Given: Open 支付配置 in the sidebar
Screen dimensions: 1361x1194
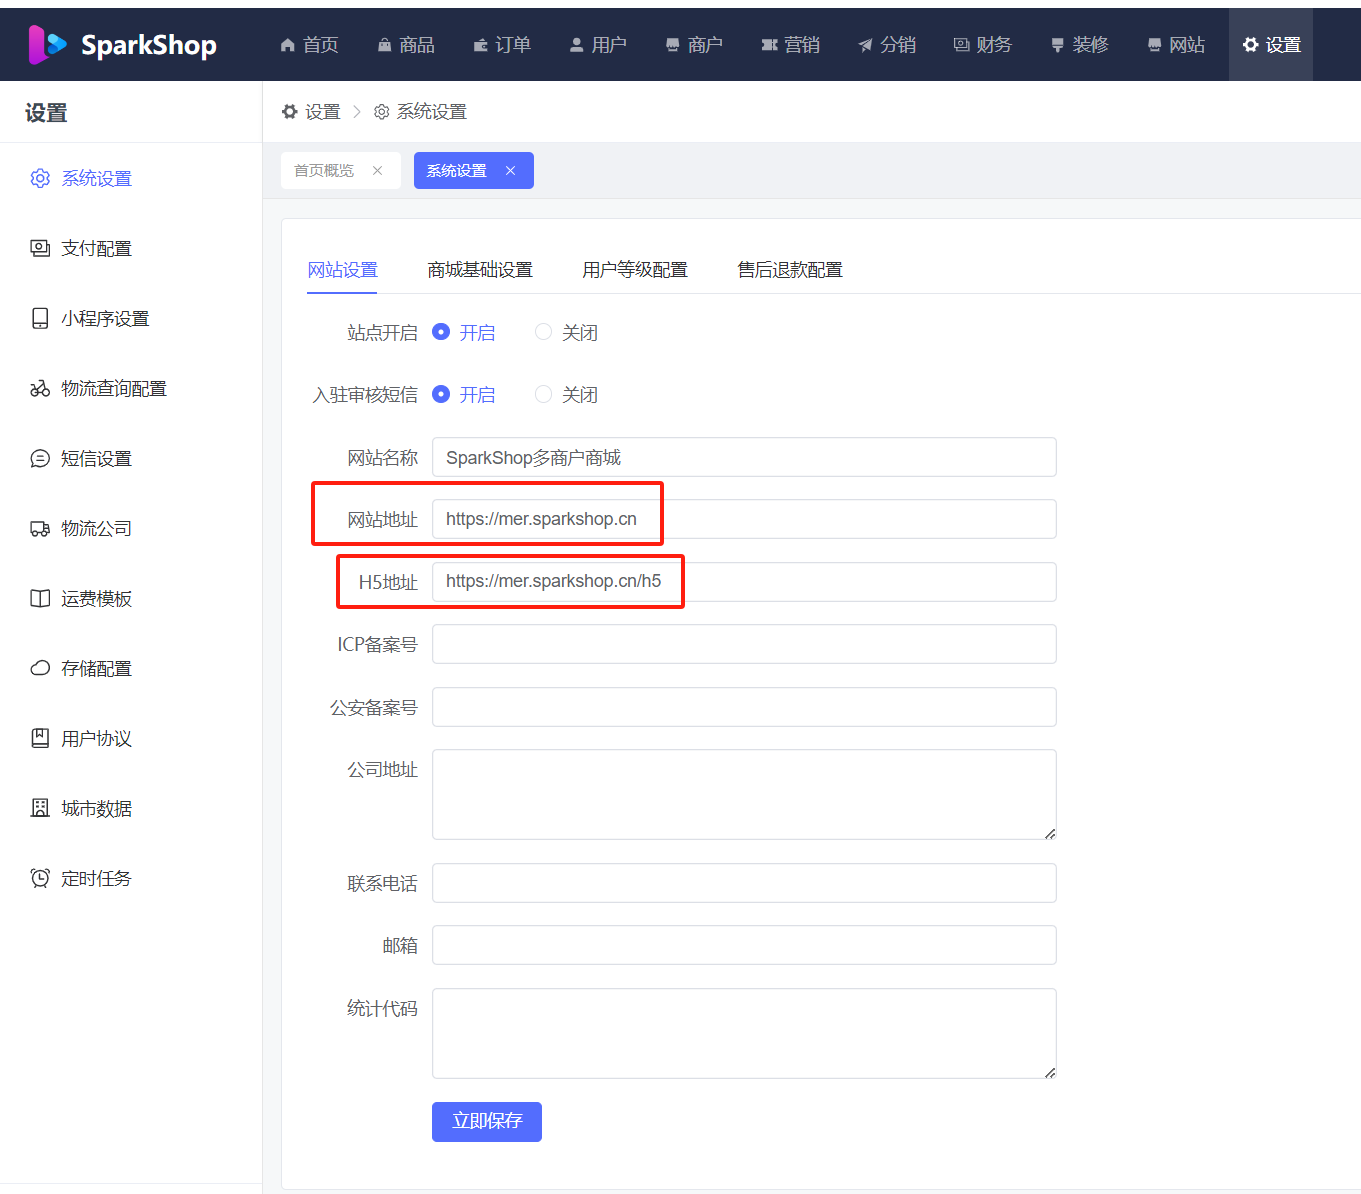Looking at the screenshot, I should (96, 248).
